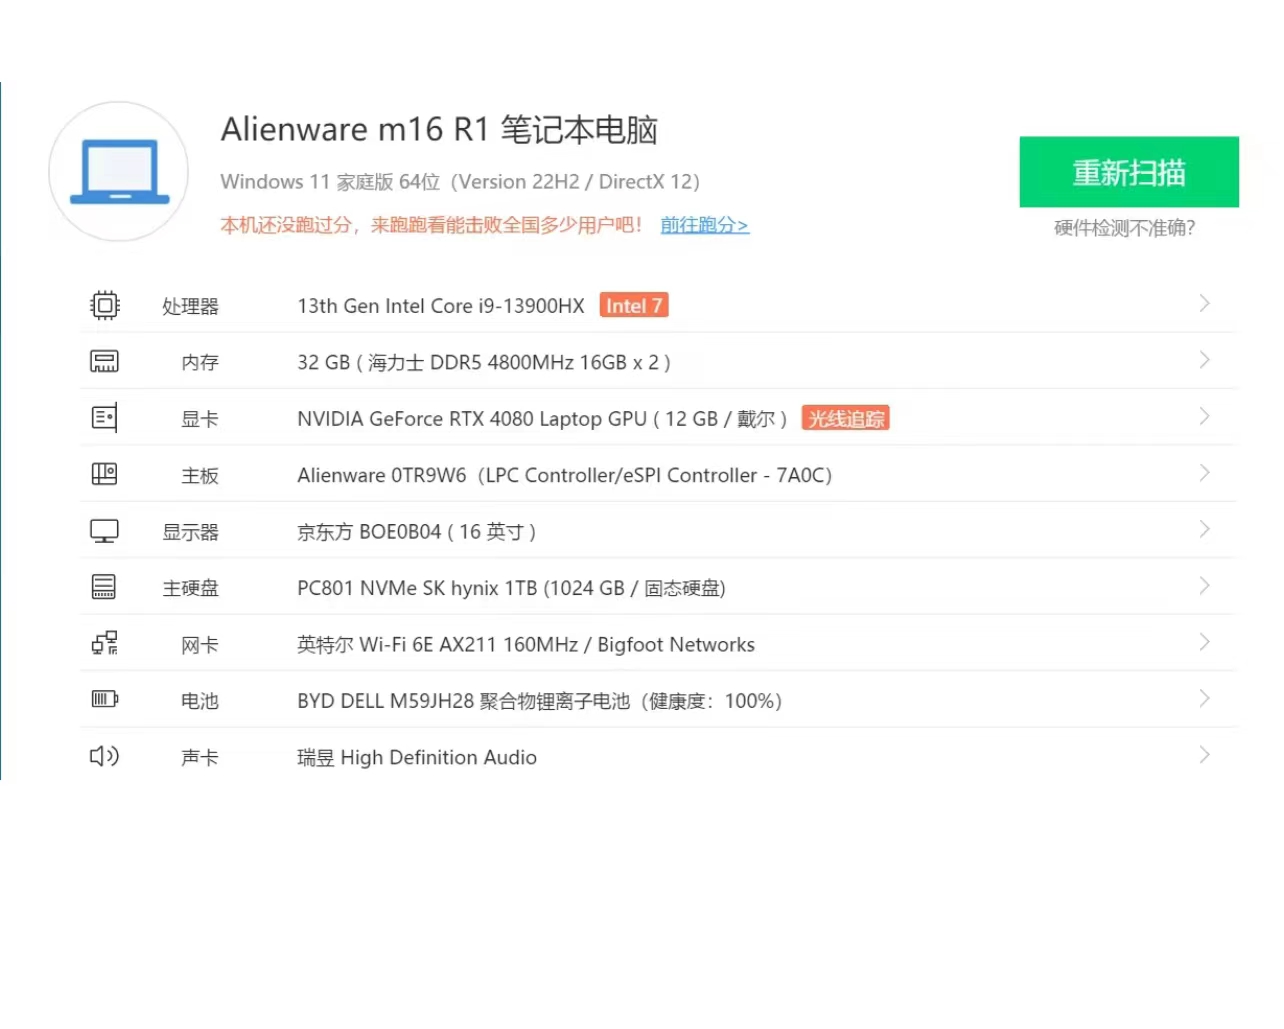Expand processor details with right chevron
Image resolution: width=1284 pixels, height=1029 pixels.
[1204, 304]
